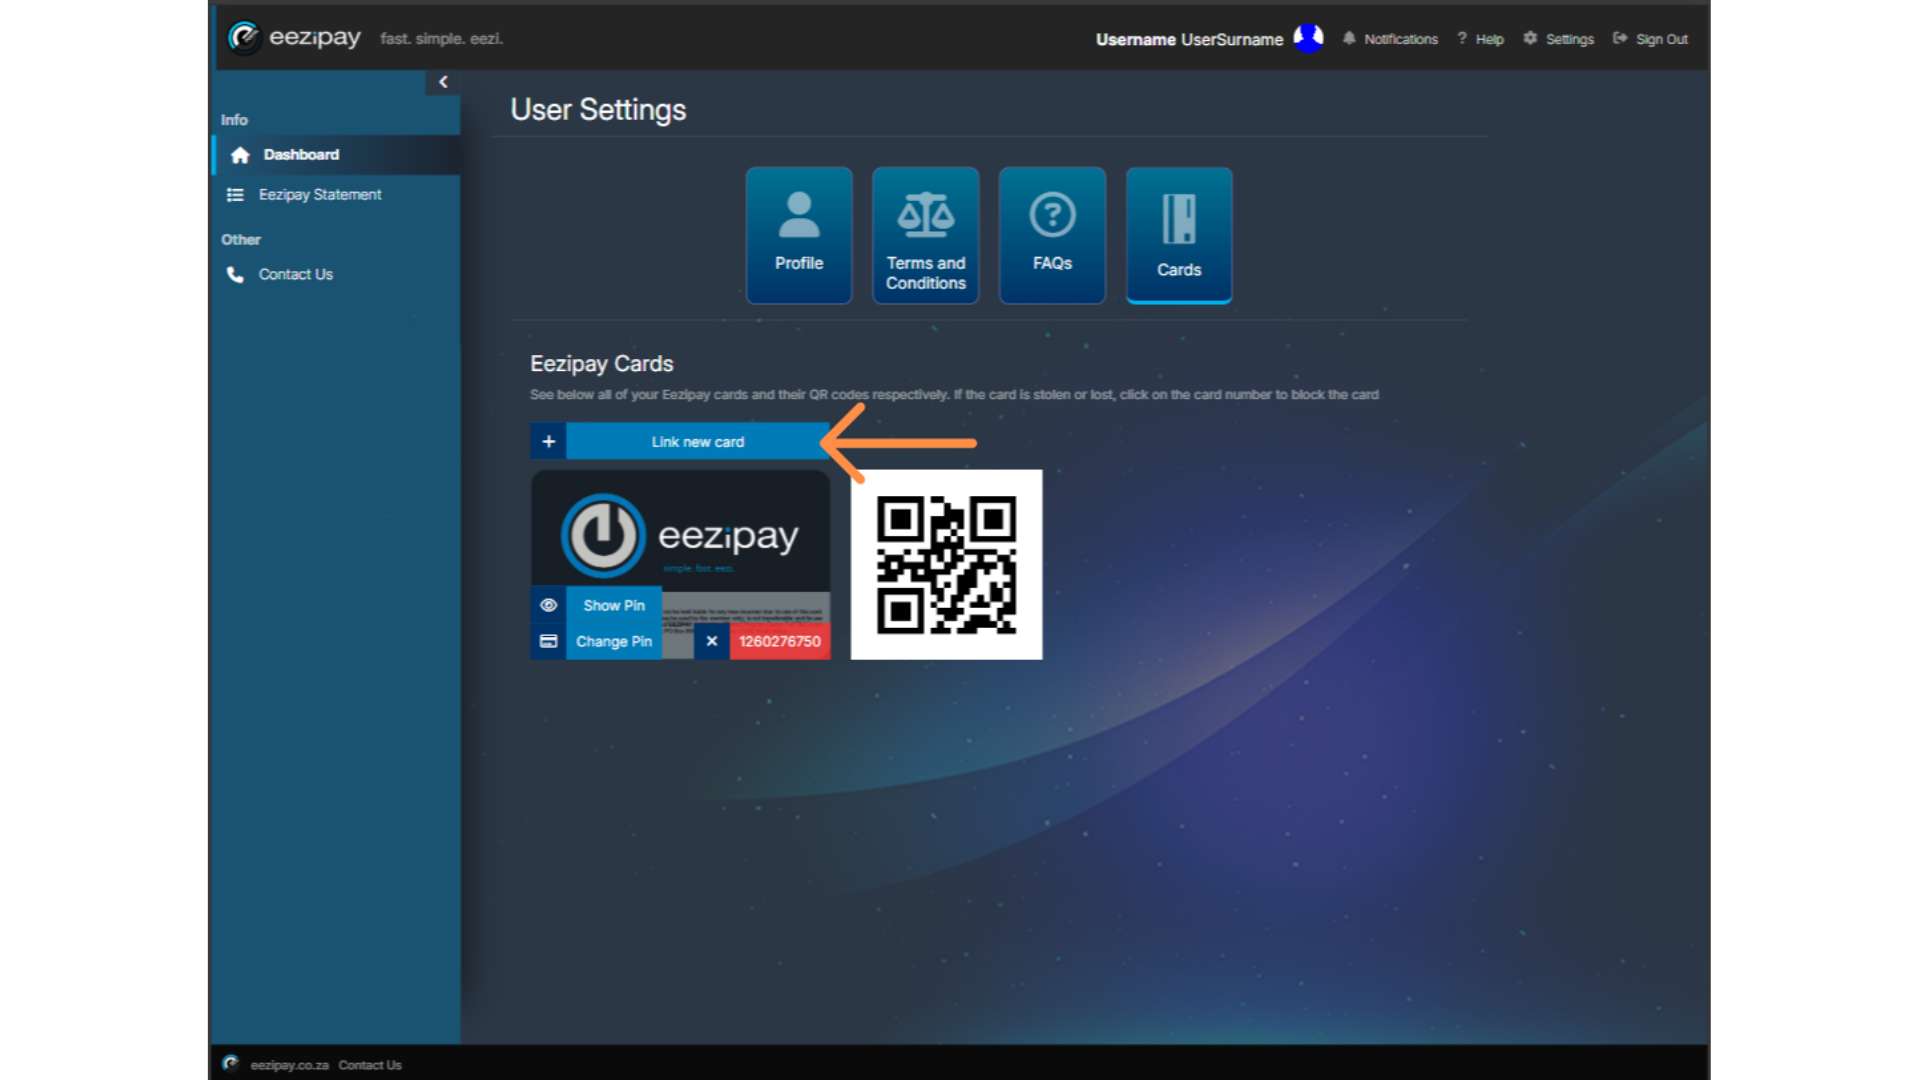This screenshot has width=1920, height=1080.
Task: Click eezipay.co.za link in footer
Action: (290, 1065)
